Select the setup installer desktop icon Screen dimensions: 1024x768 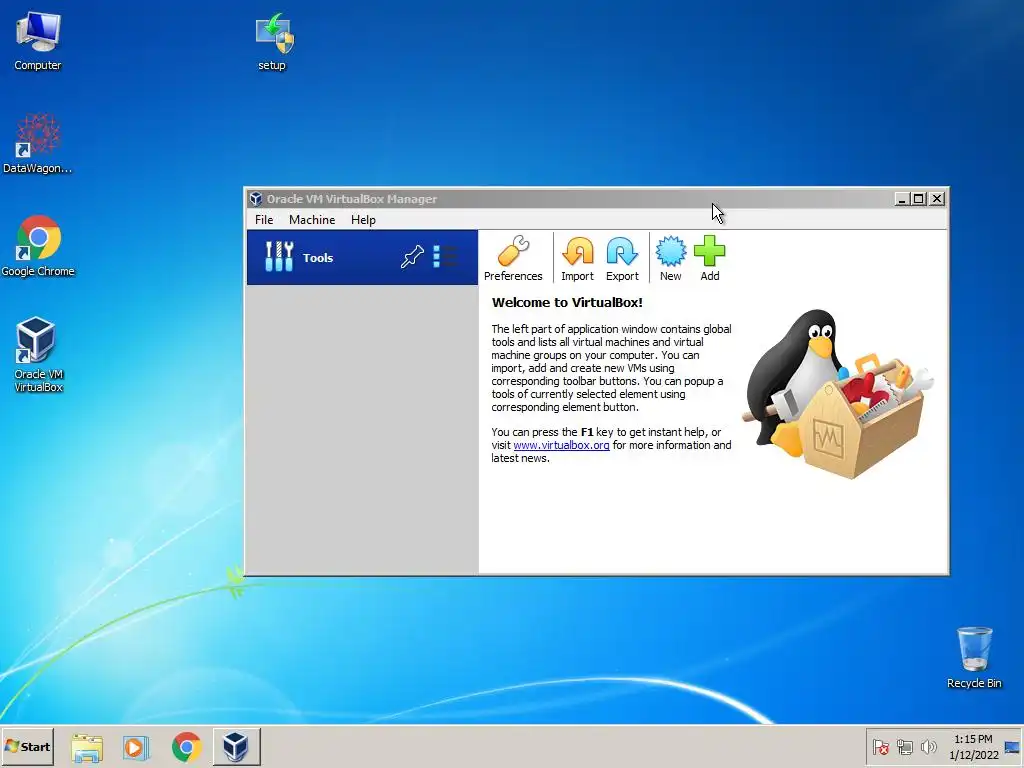pyautogui.click(x=273, y=41)
